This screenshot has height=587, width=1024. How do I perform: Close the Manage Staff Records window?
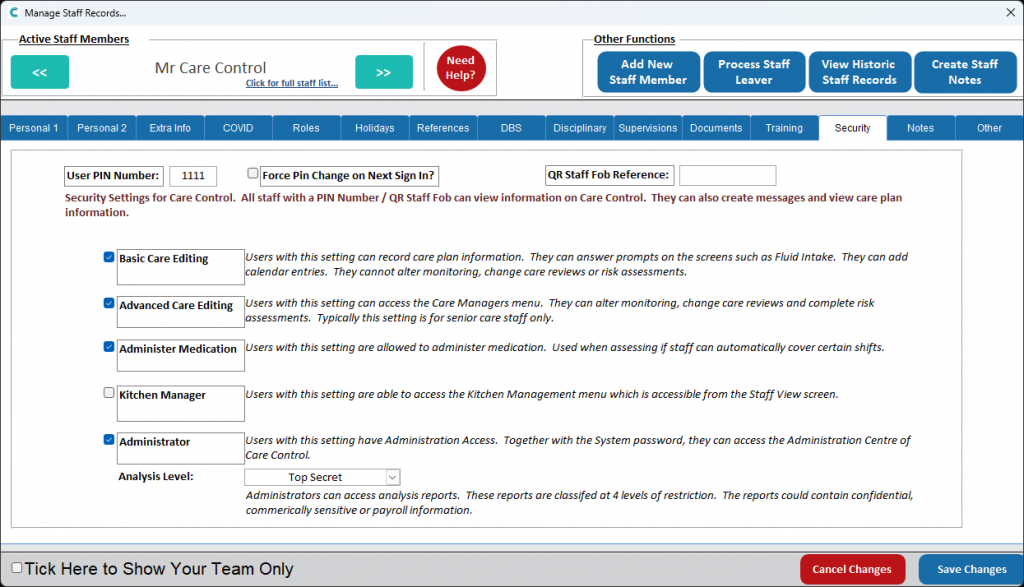1008,13
